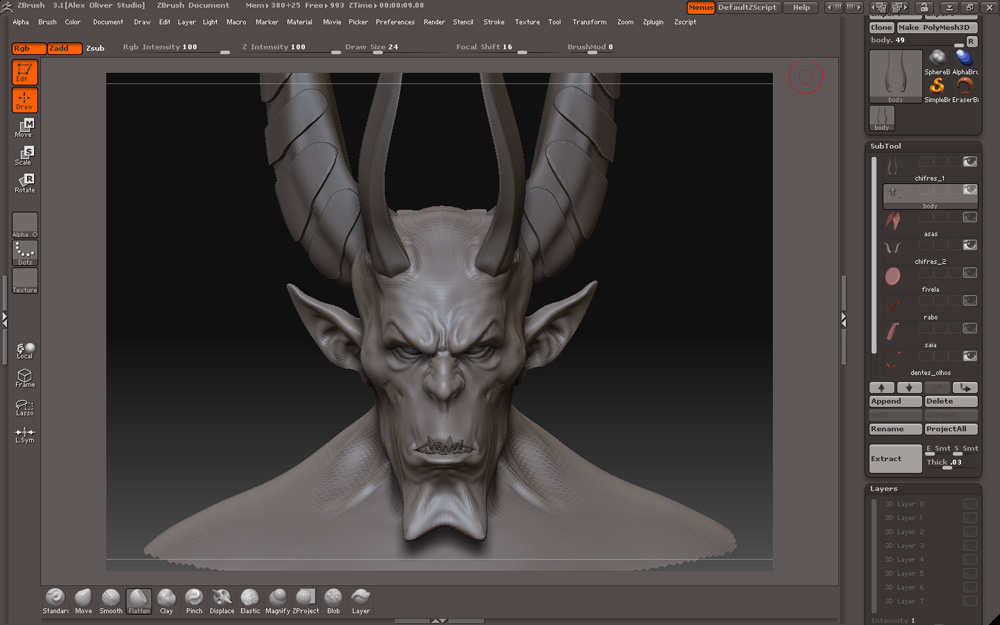Viewport: 1000px width, 625px height.
Task: Enable the Lasso selection button
Action: 25,407
